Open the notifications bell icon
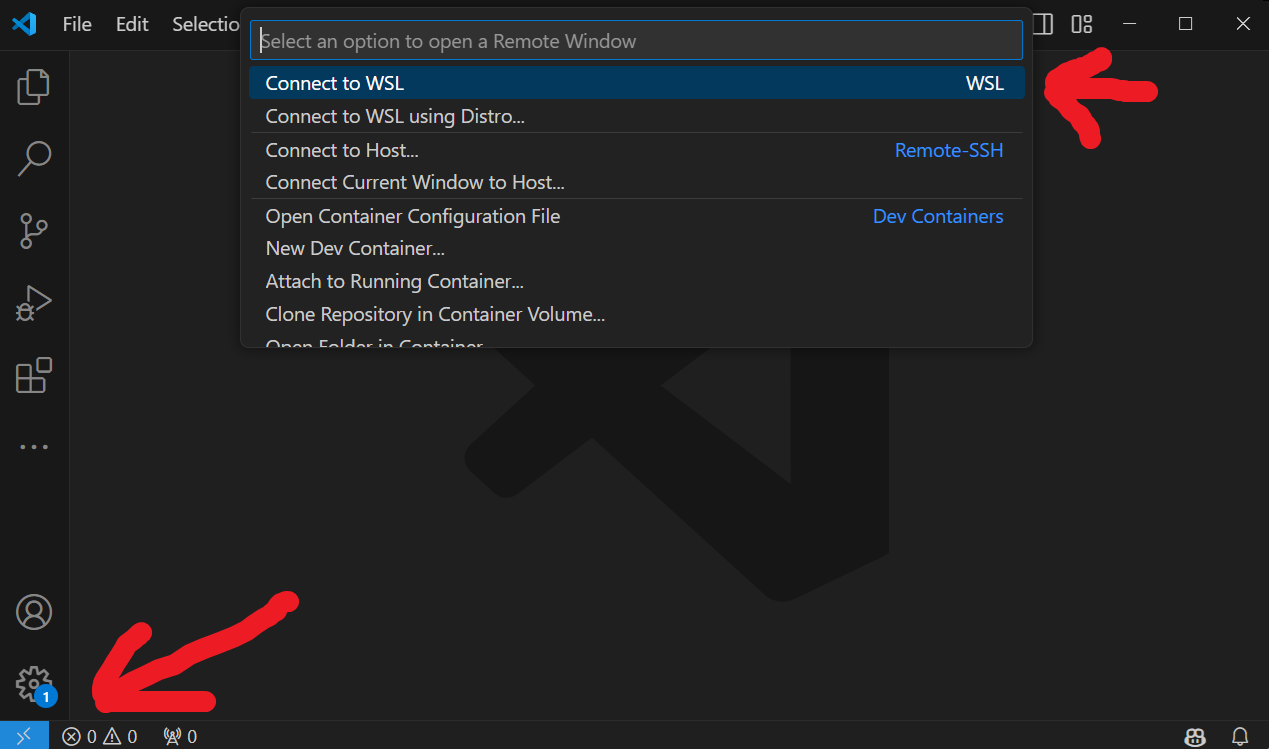 coord(1240,736)
